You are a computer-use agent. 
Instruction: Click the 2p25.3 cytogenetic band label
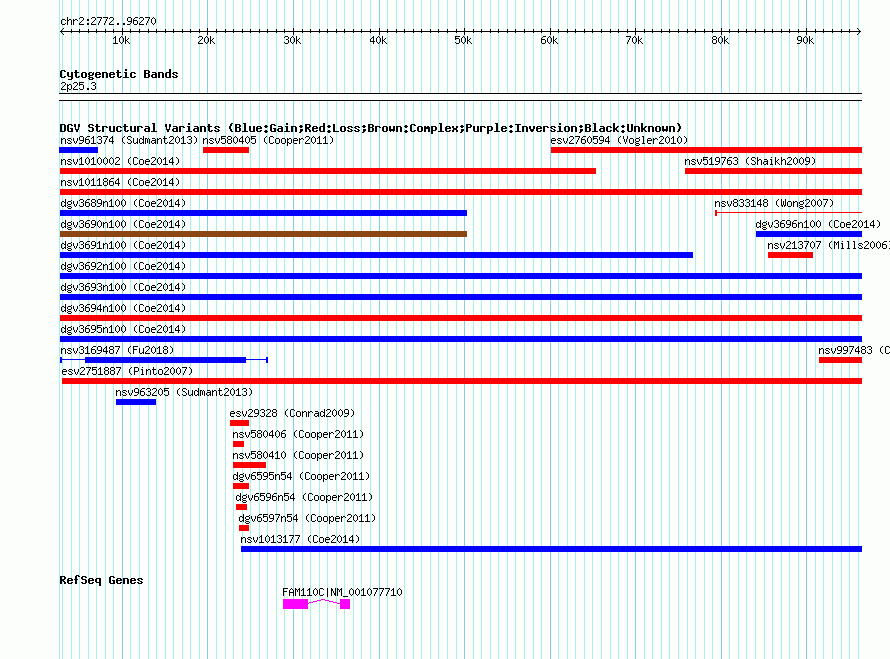coord(78,86)
